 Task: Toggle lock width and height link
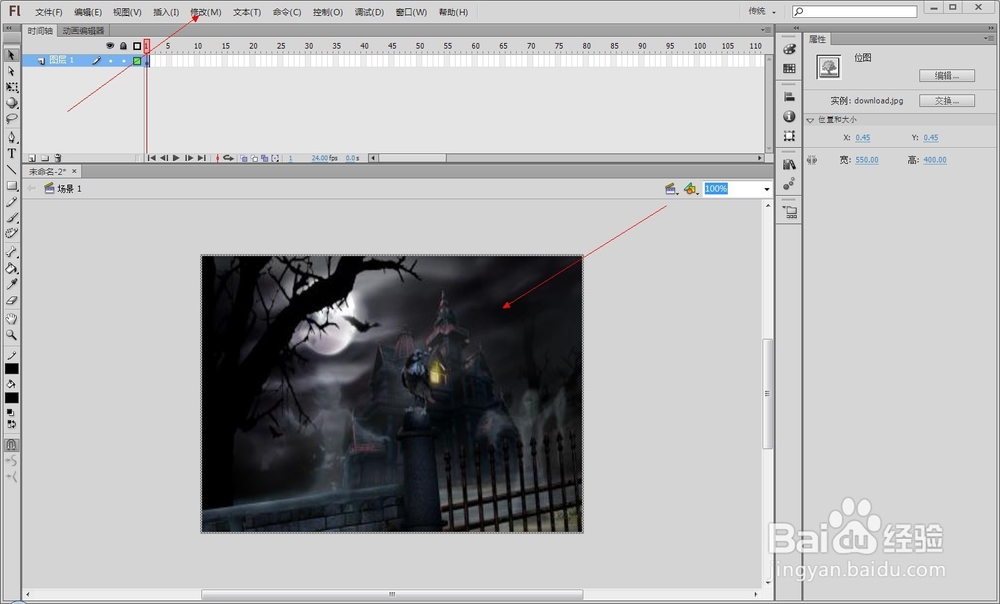pyautogui.click(x=812, y=160)
